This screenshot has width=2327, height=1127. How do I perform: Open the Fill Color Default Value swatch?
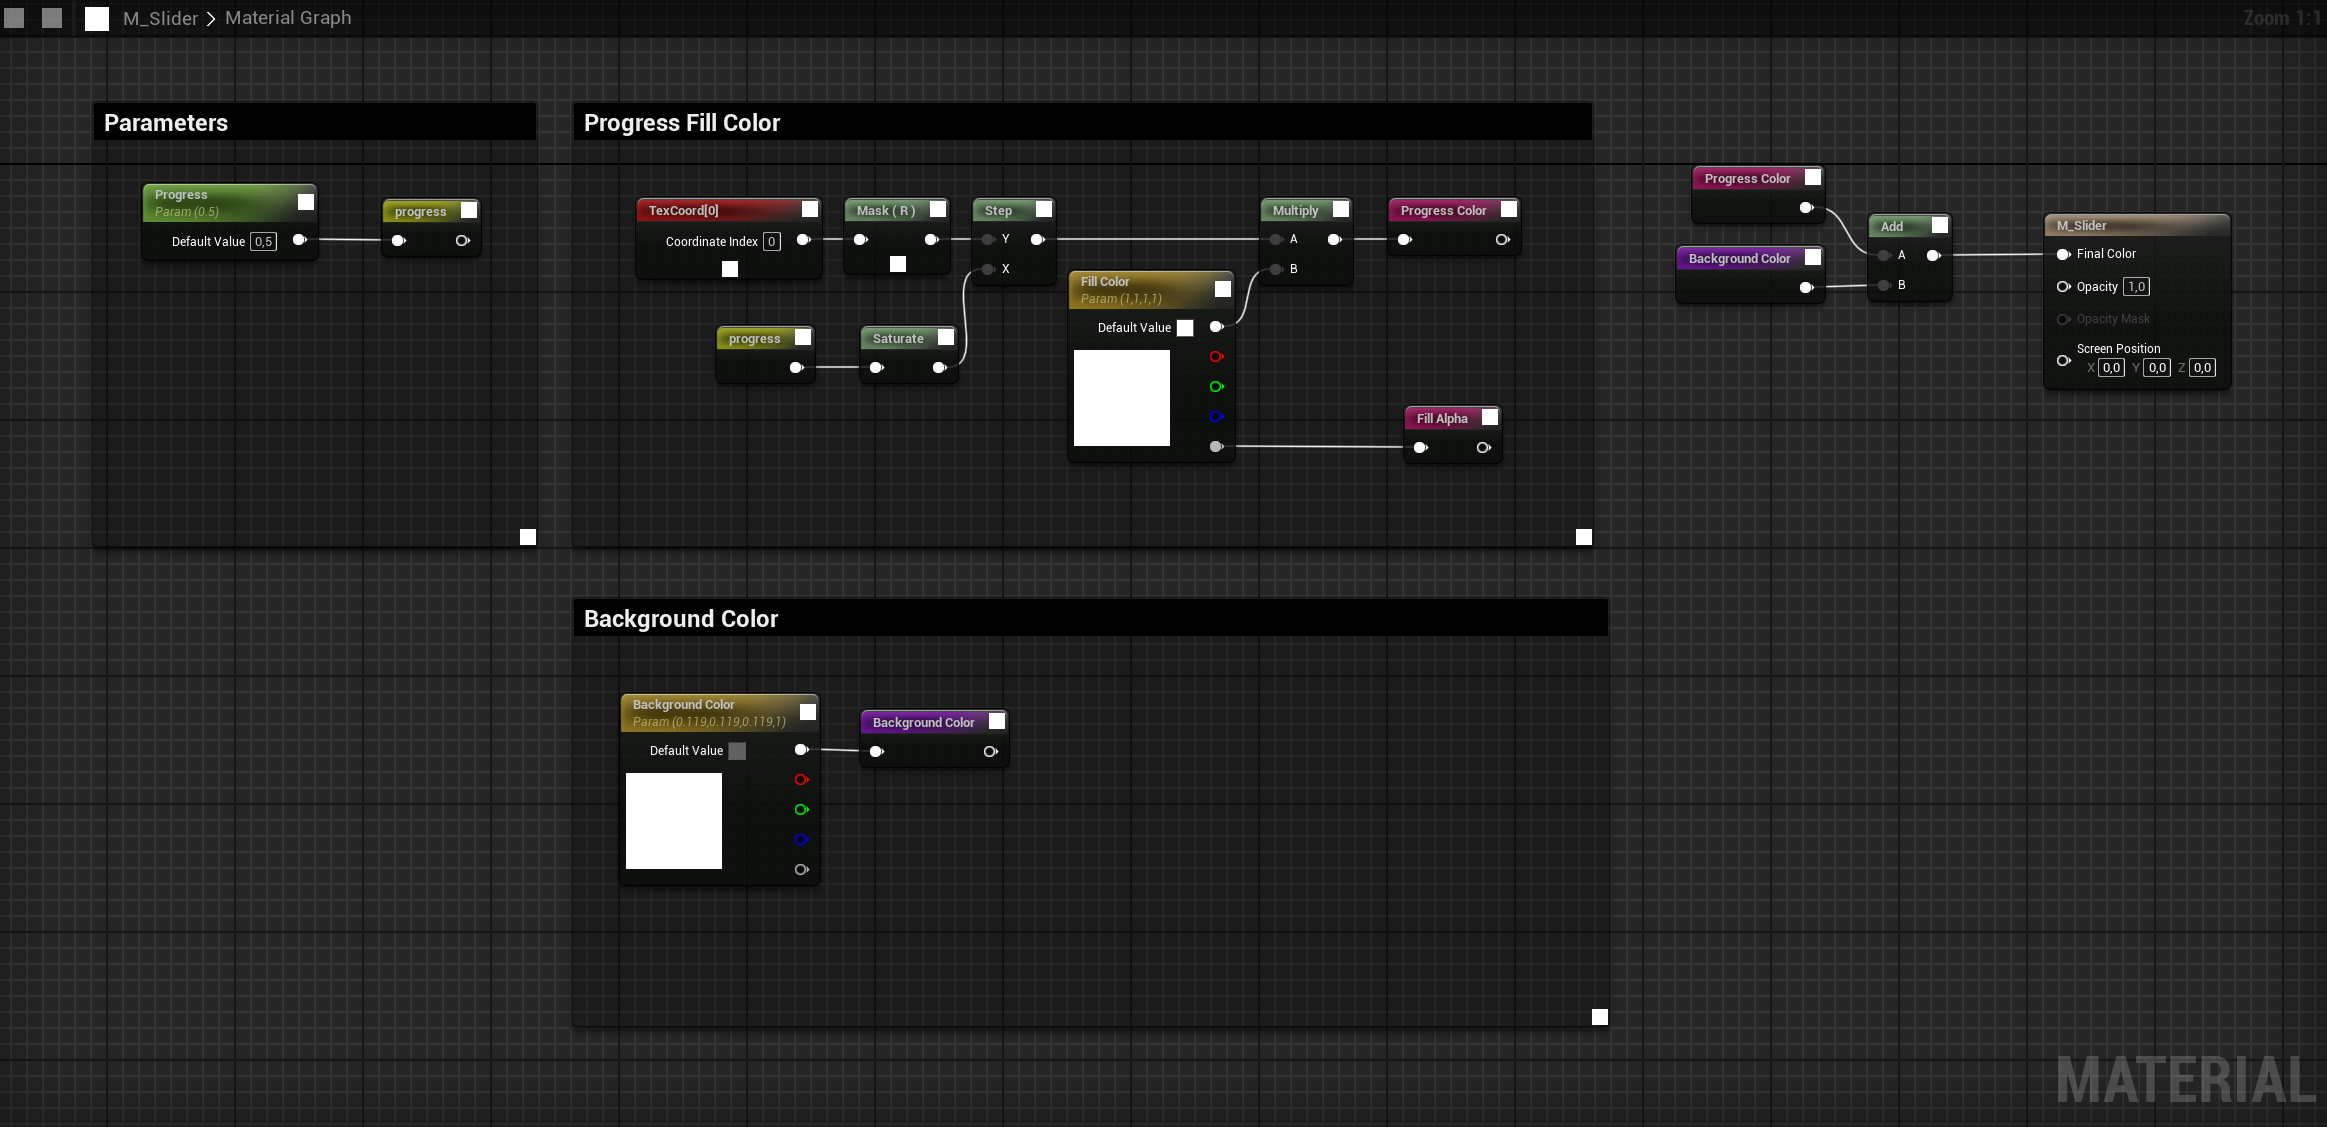pos(1185,328)
